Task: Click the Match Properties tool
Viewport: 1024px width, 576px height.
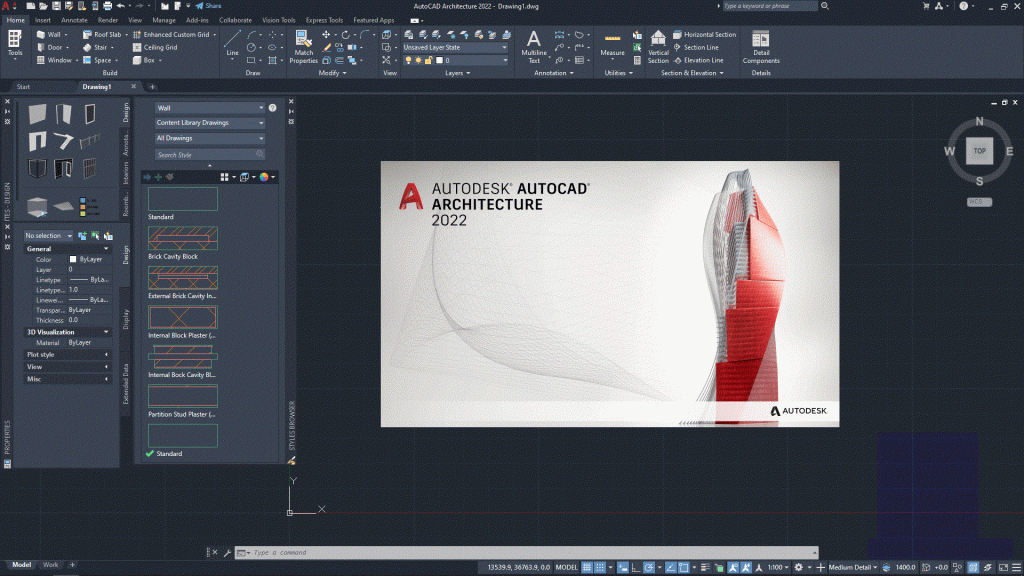Action: click(x=303, y=47)
